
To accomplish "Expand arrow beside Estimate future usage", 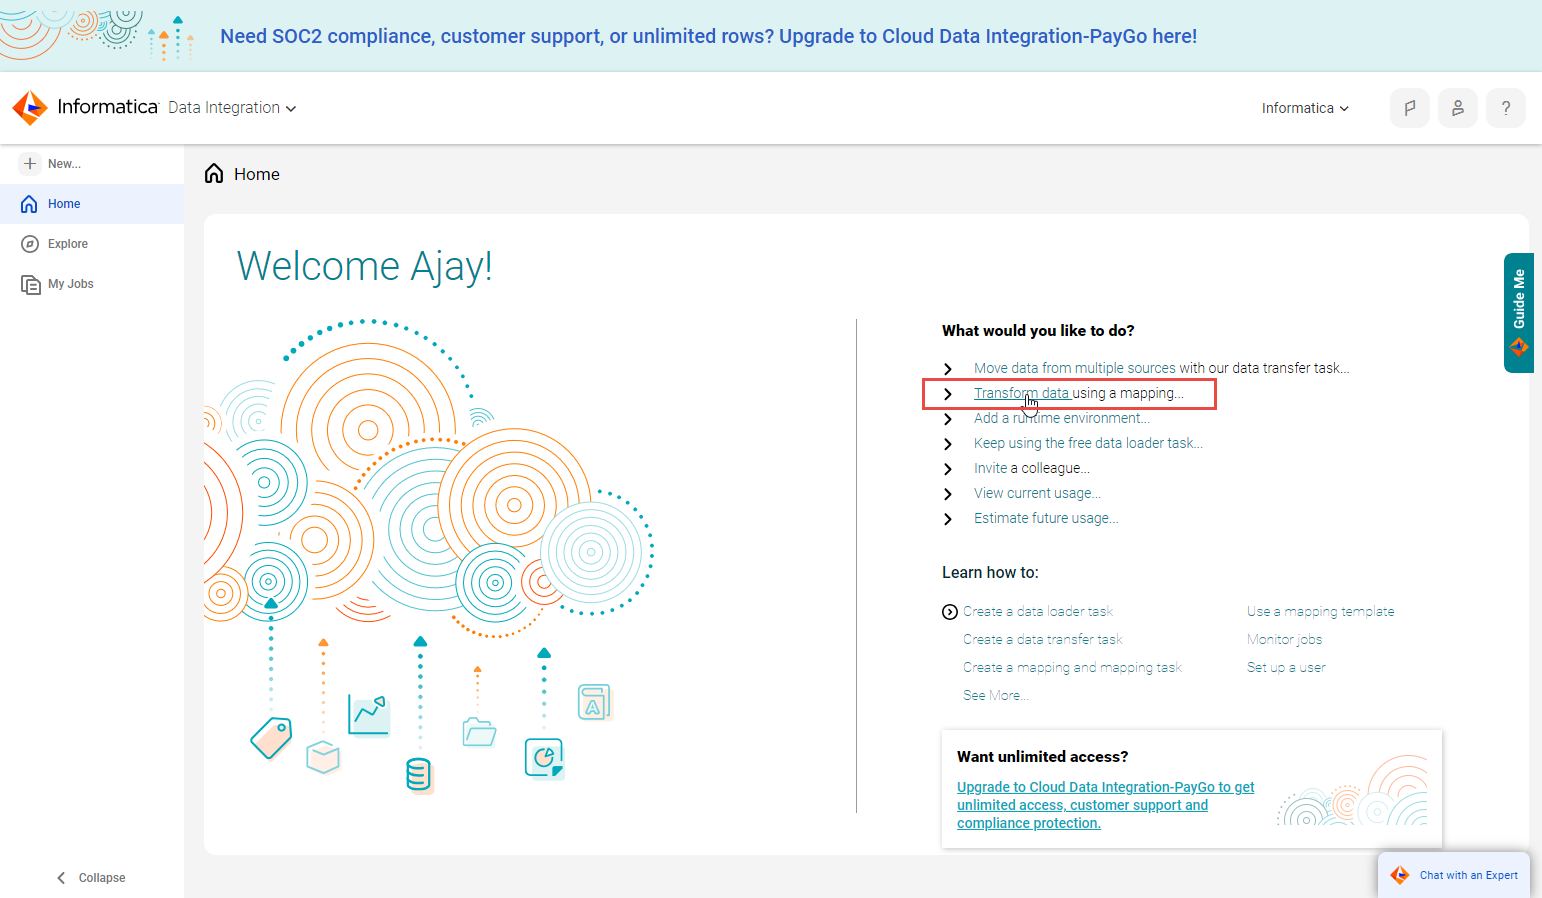I will [x=948, y=519].
